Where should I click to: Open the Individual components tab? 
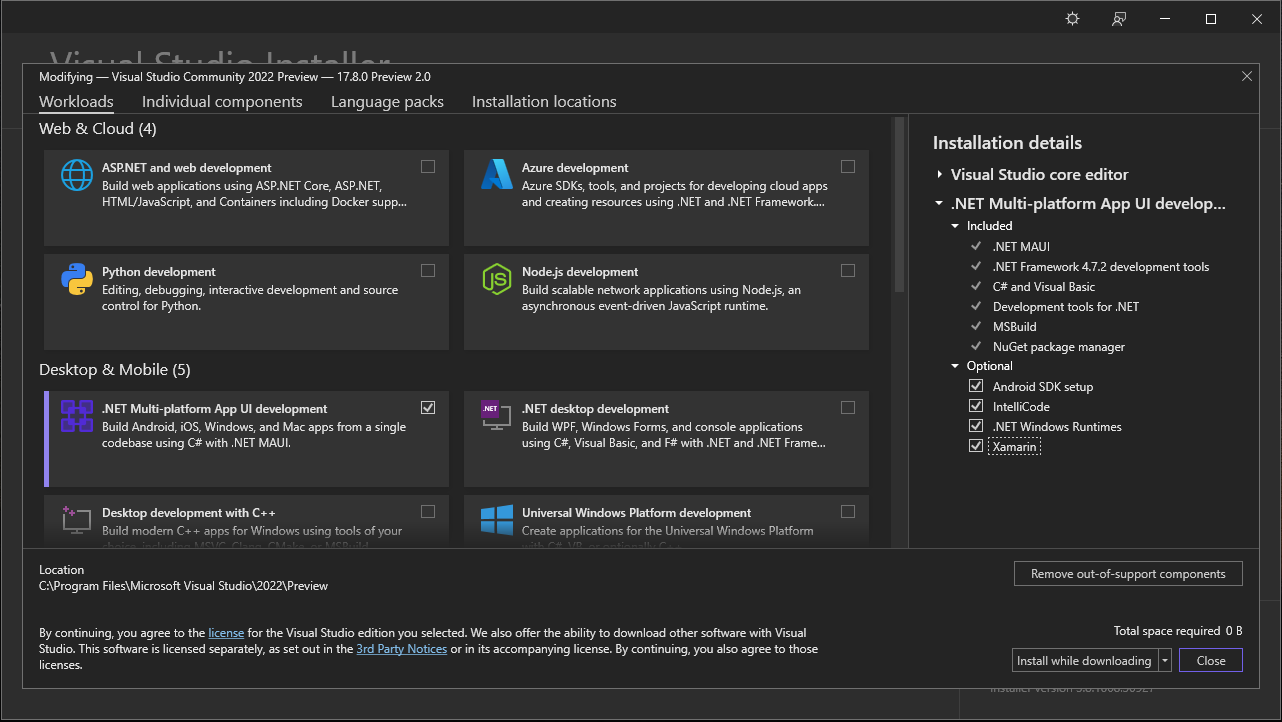point(222,102)
